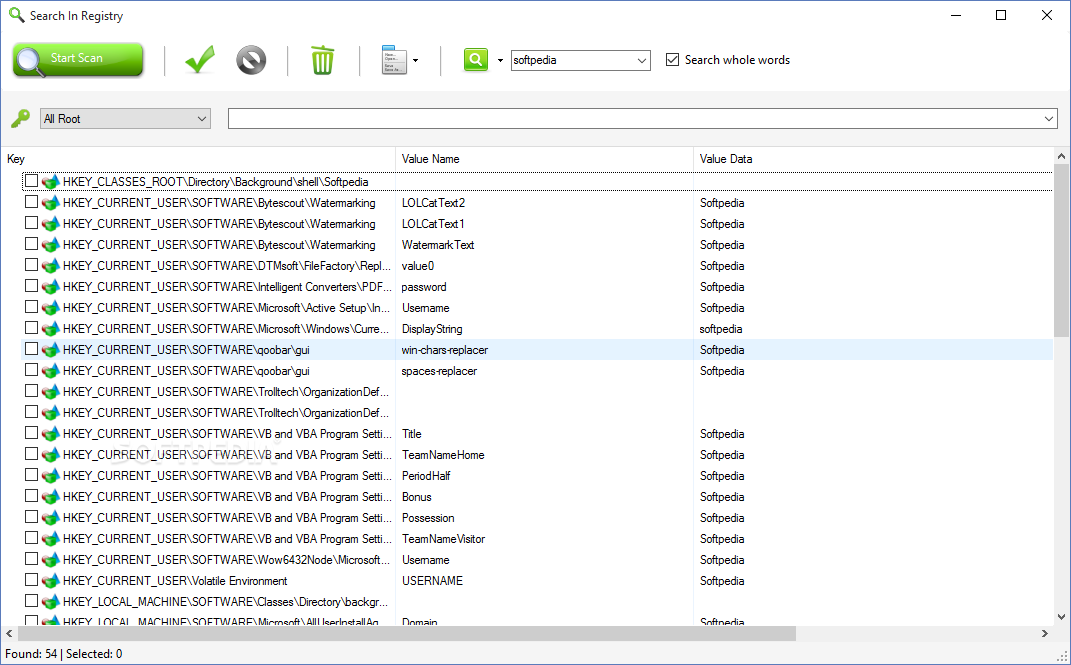Click the file document menu icon
The width and height of the screenshot is (1071, 665).
[x=394, y=60]
